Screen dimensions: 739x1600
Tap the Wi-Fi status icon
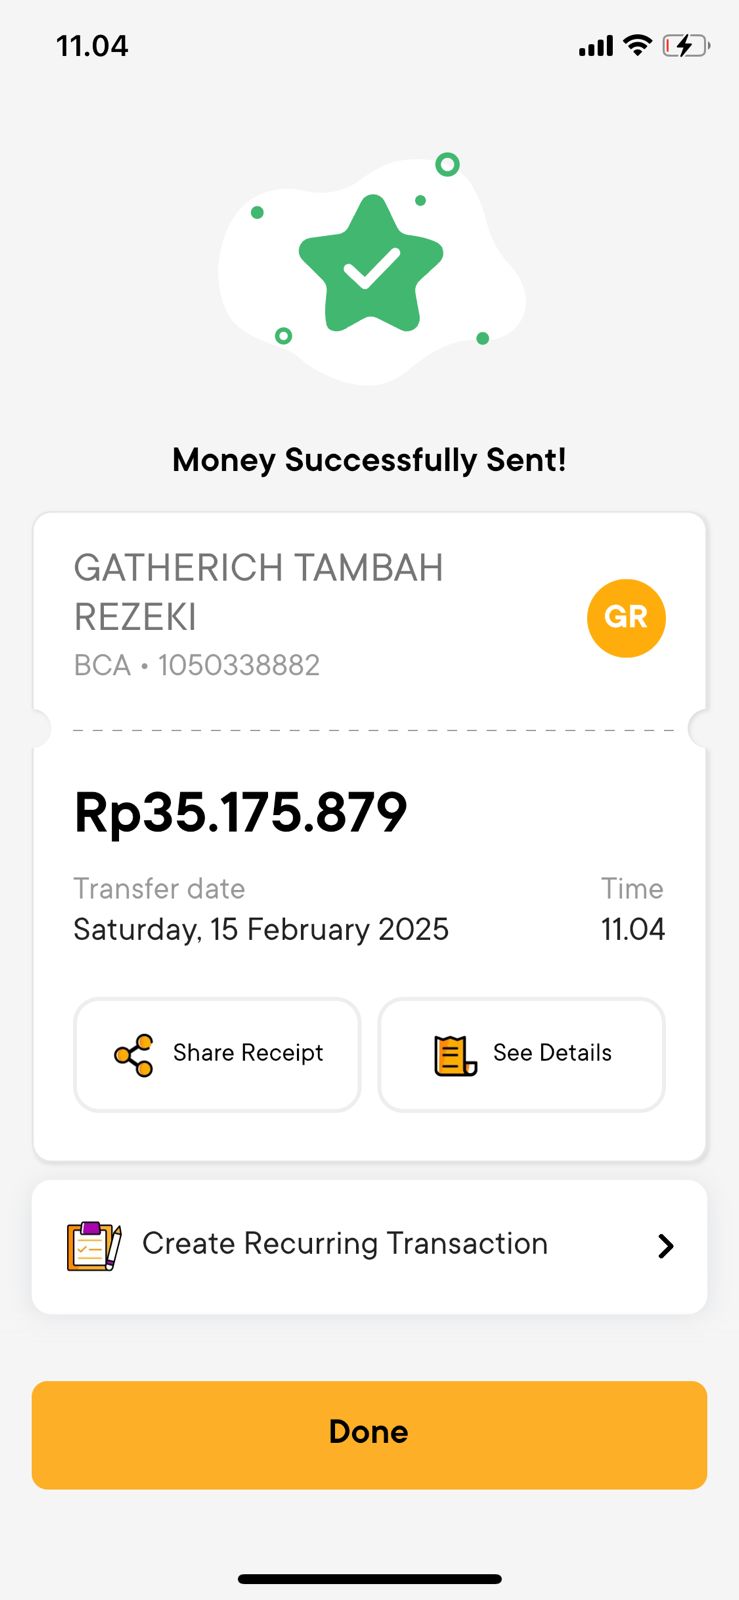[637, 45]
